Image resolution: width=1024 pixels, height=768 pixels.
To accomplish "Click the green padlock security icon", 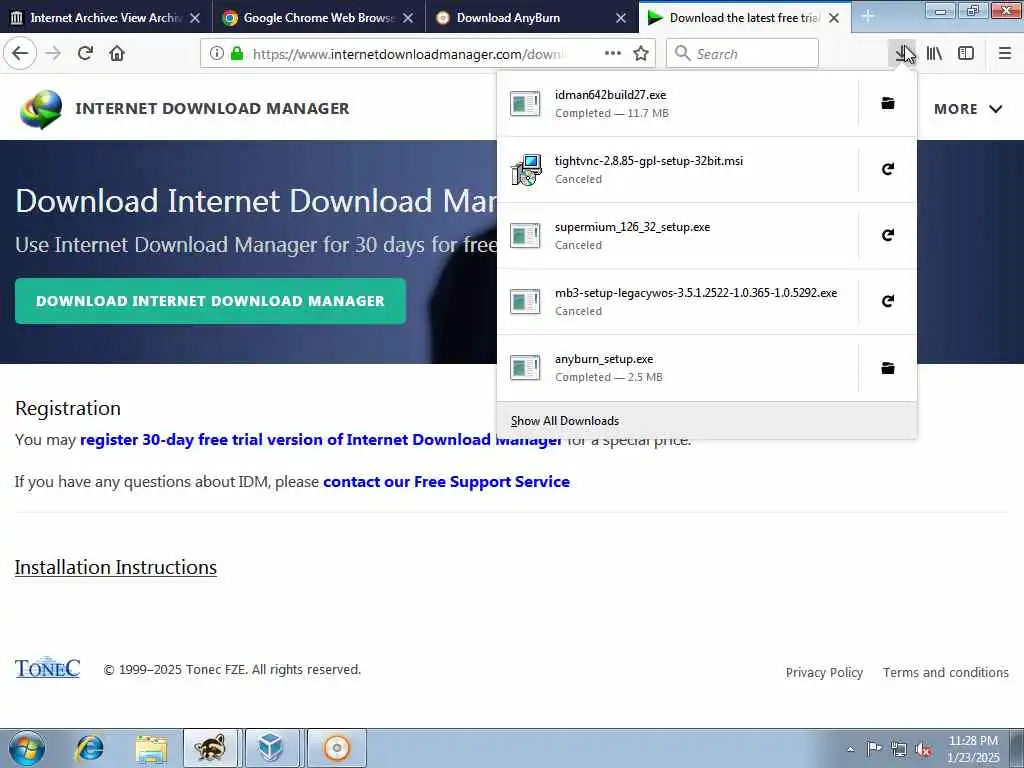I will [237, 53].
